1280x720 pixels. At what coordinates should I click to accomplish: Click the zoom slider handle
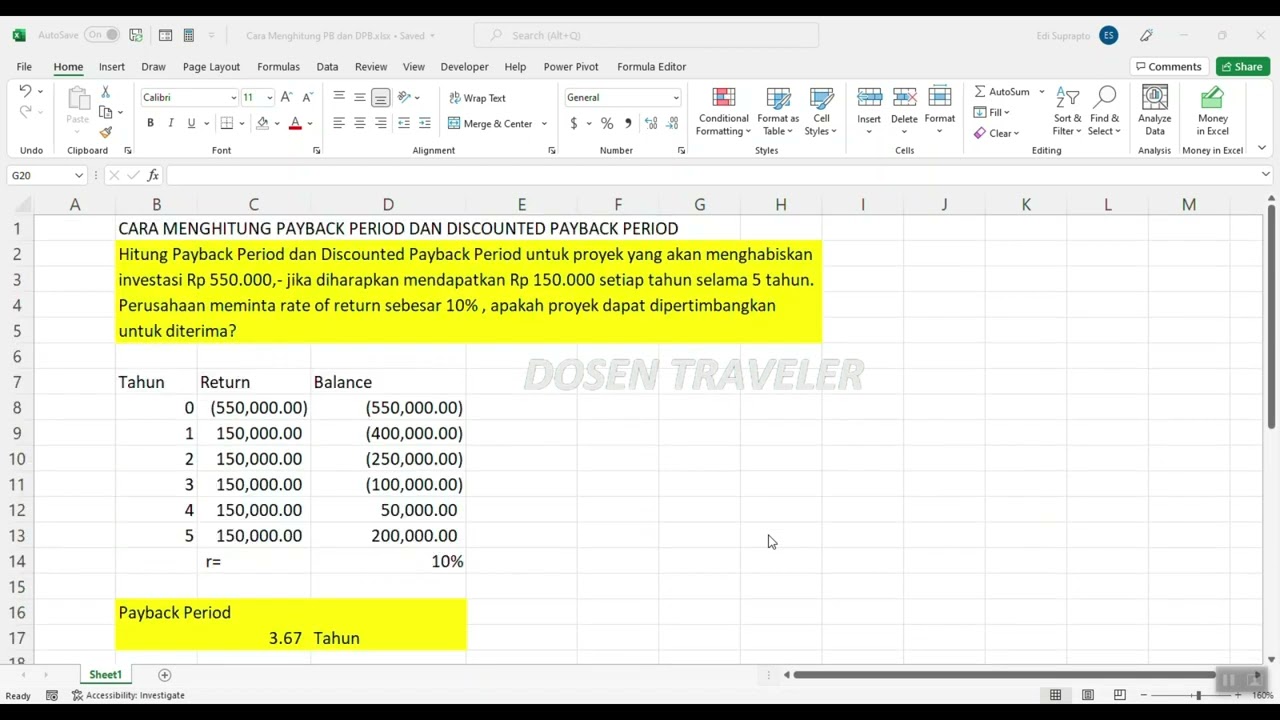pos(1198,695)
